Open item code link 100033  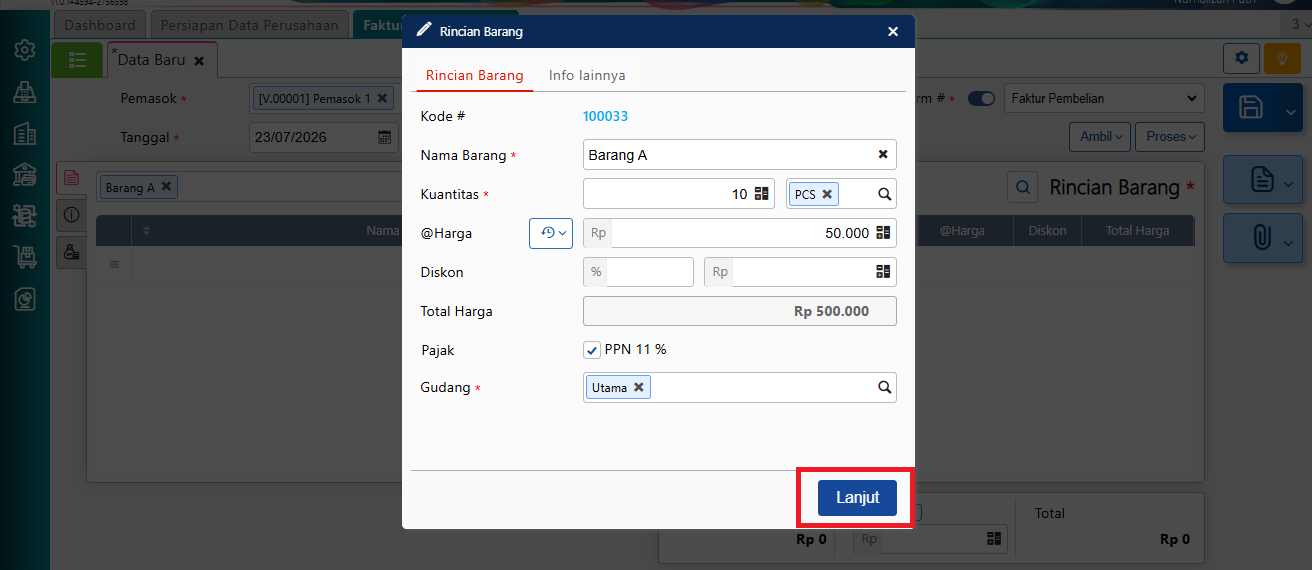[605, 116]
